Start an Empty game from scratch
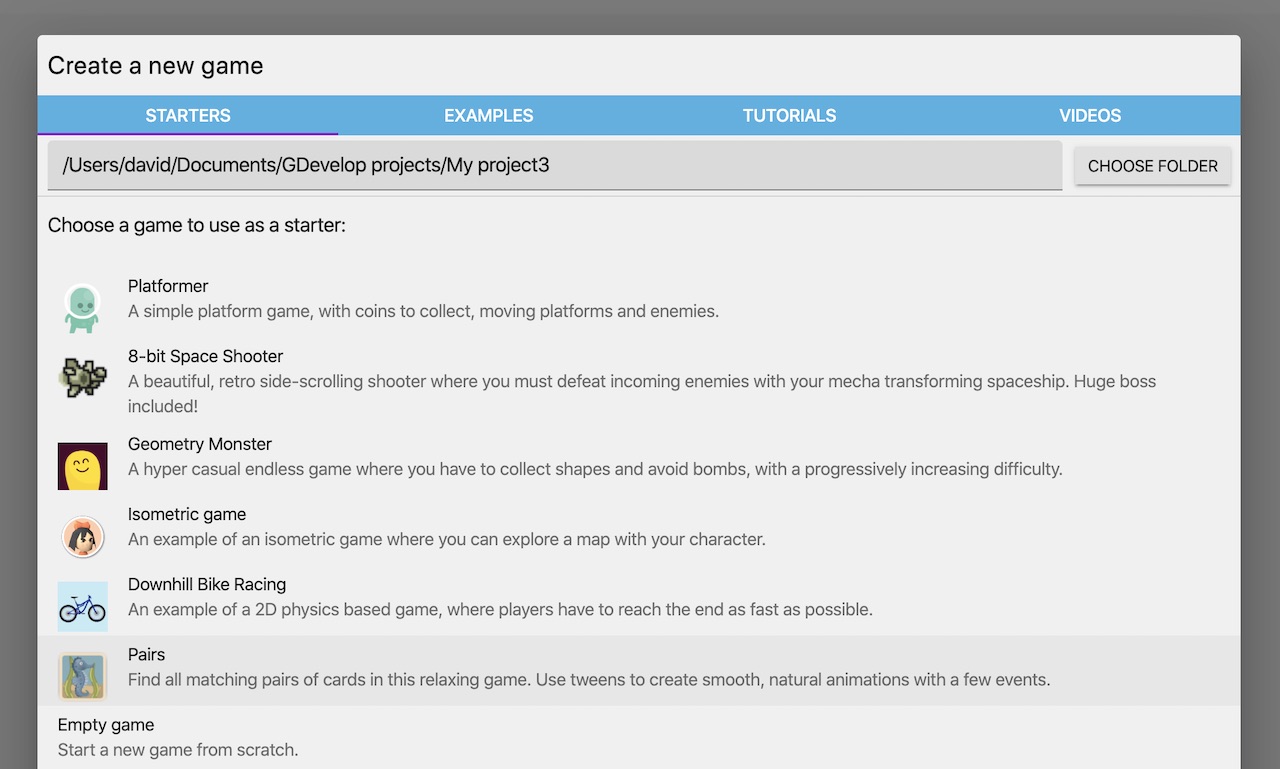 click(x=106, y=725)
